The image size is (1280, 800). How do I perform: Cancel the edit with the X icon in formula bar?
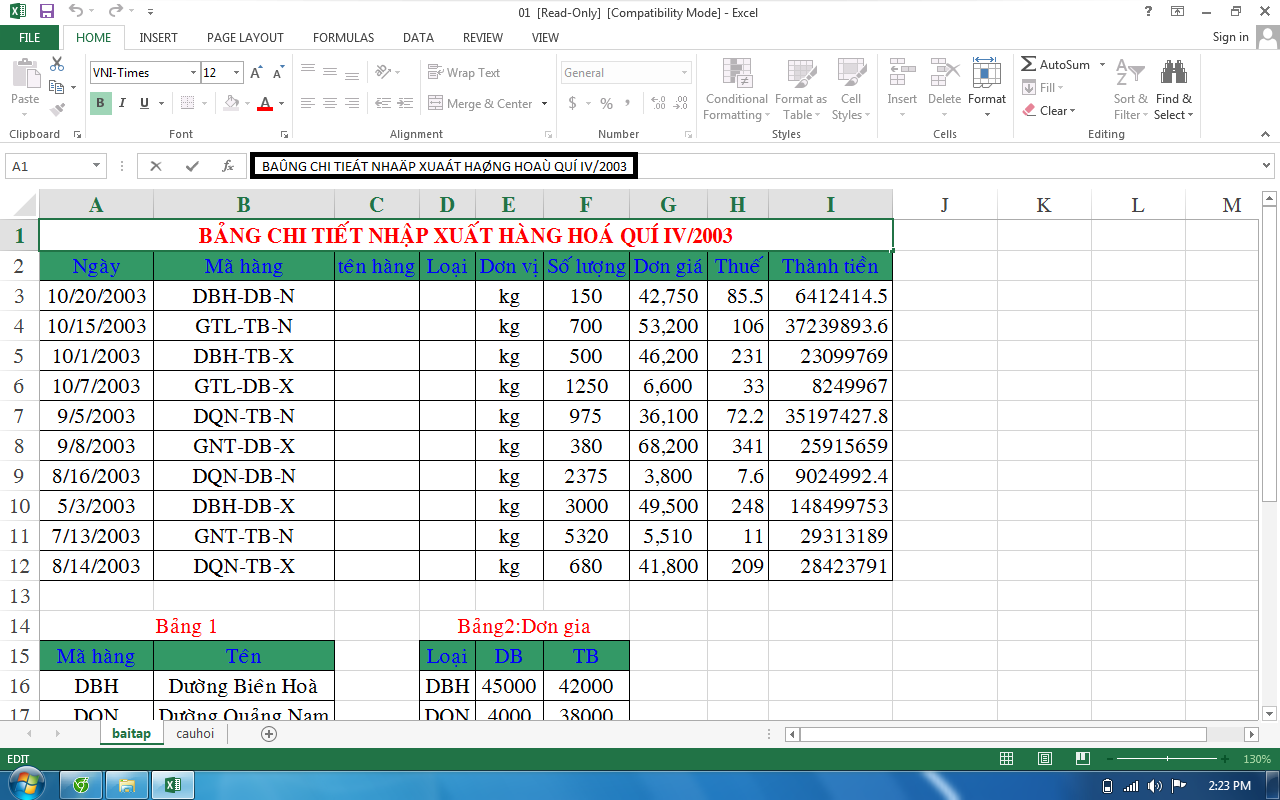tap(156, 166)
